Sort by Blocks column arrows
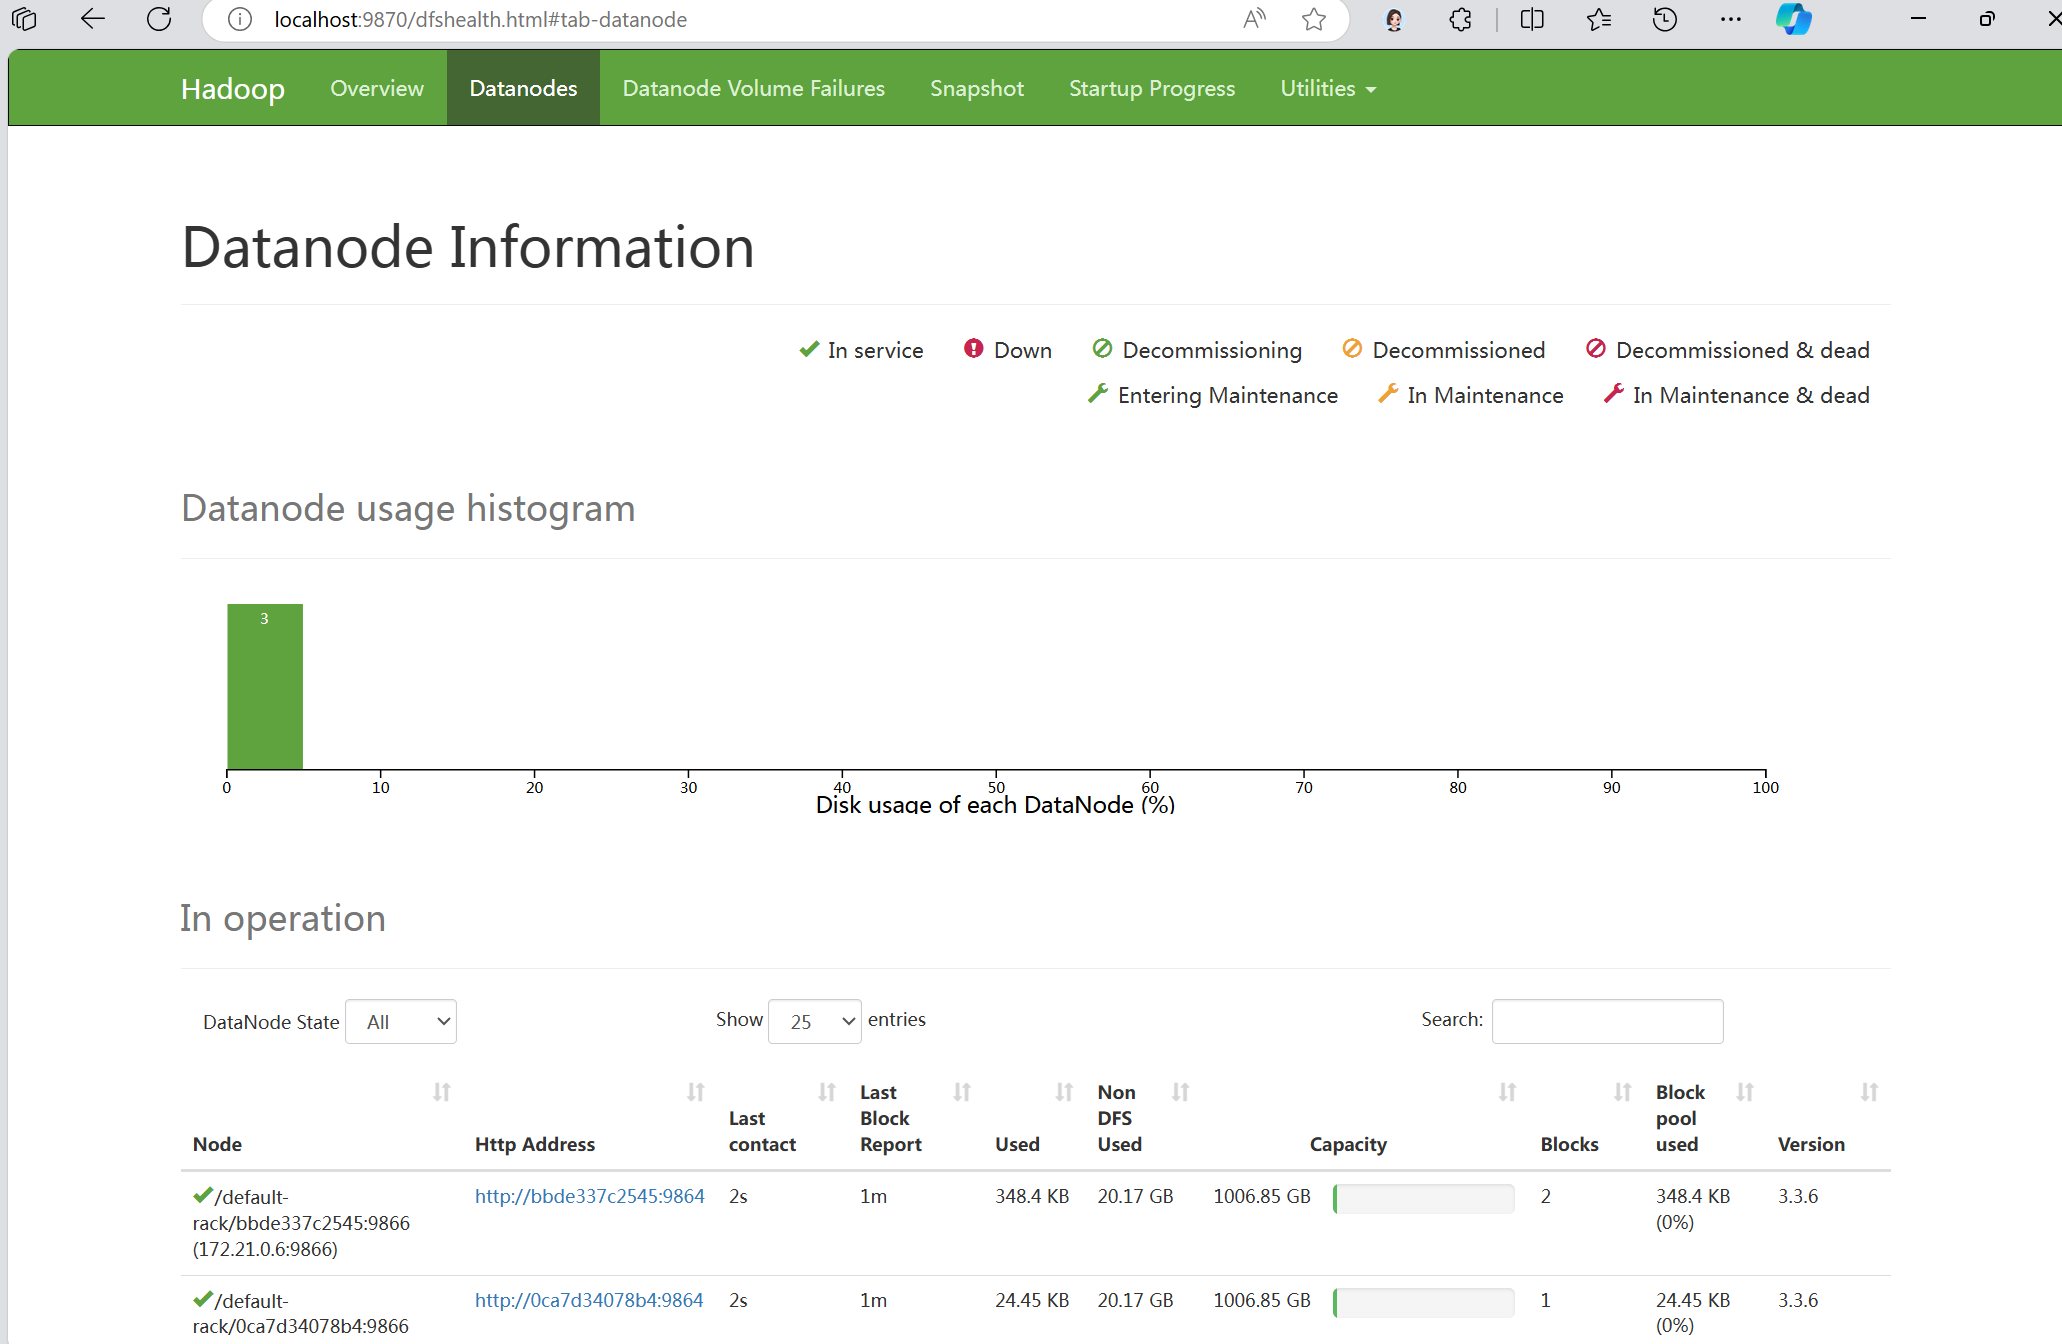 pos(1623,1092)
